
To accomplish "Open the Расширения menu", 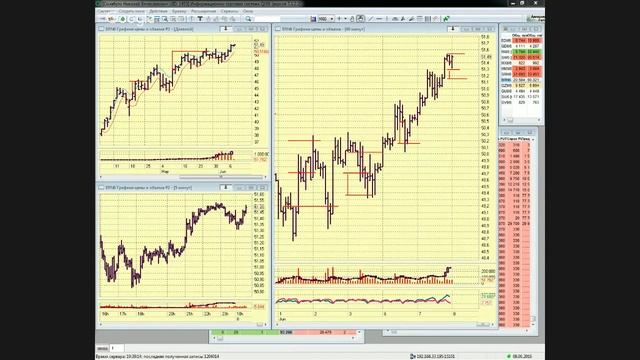I will 203,11.
